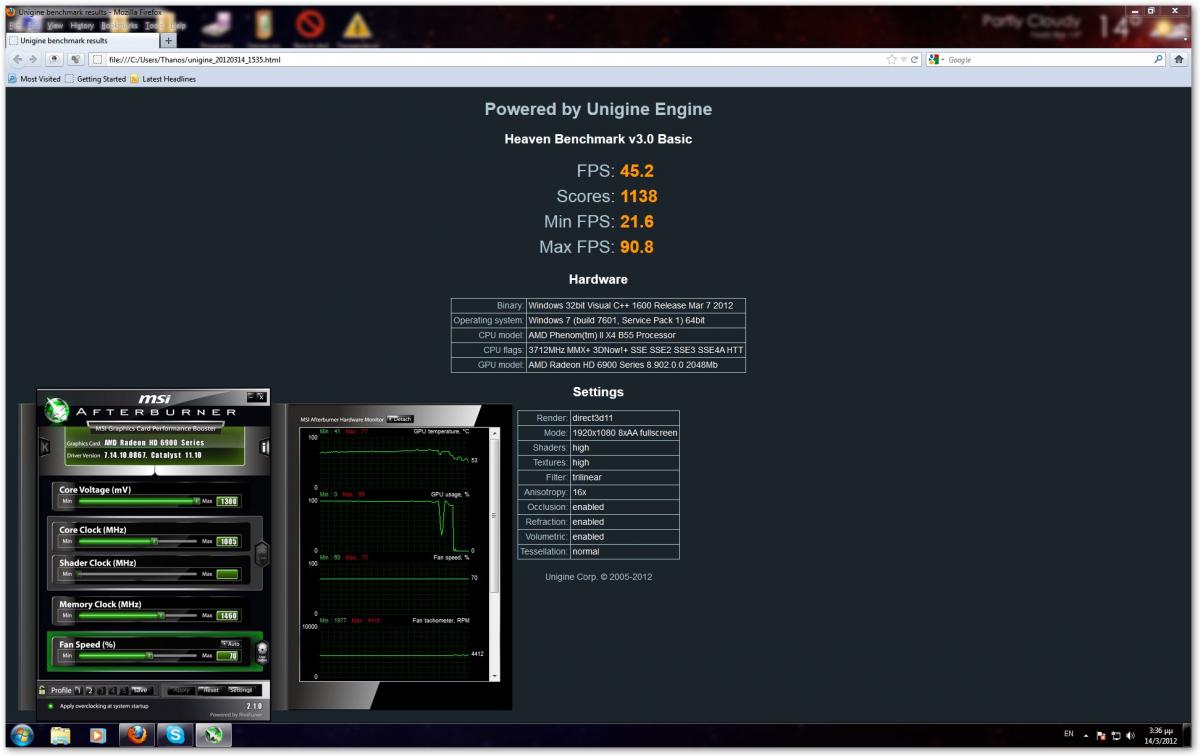Open the Windows Start orb
Image resolution: width=1200 pixels, height=756 pixels.
pyautogui.click(x=21, y=736)
